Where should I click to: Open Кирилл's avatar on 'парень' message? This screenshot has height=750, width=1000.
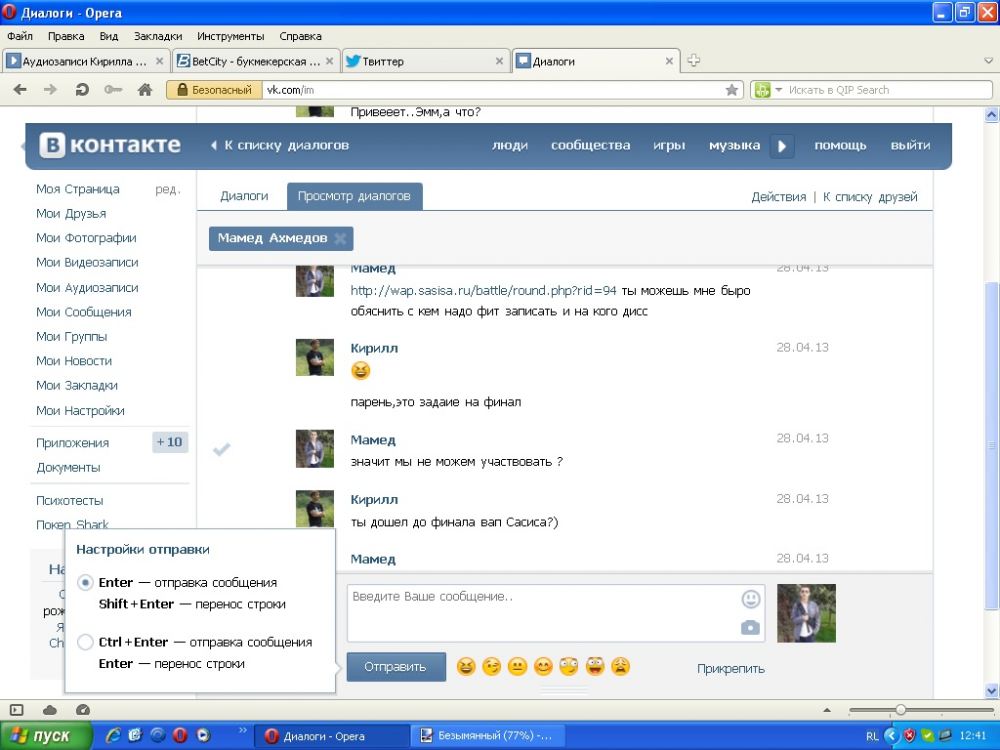click(x=315, y=358)
